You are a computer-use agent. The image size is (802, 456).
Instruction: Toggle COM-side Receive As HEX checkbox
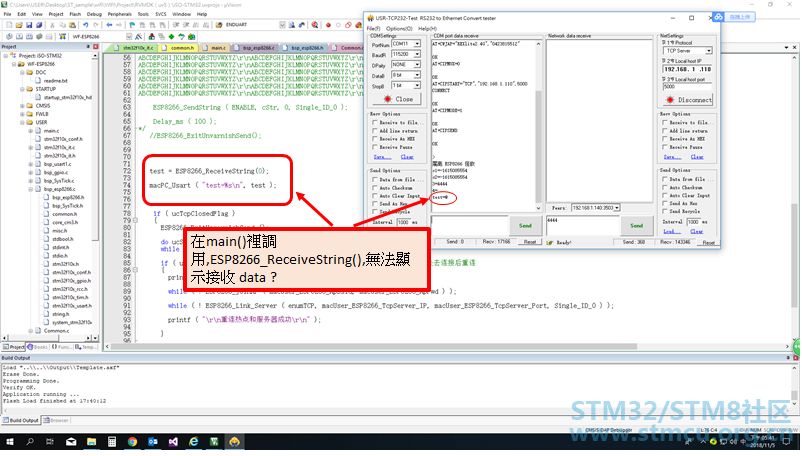tap(375, 139)
